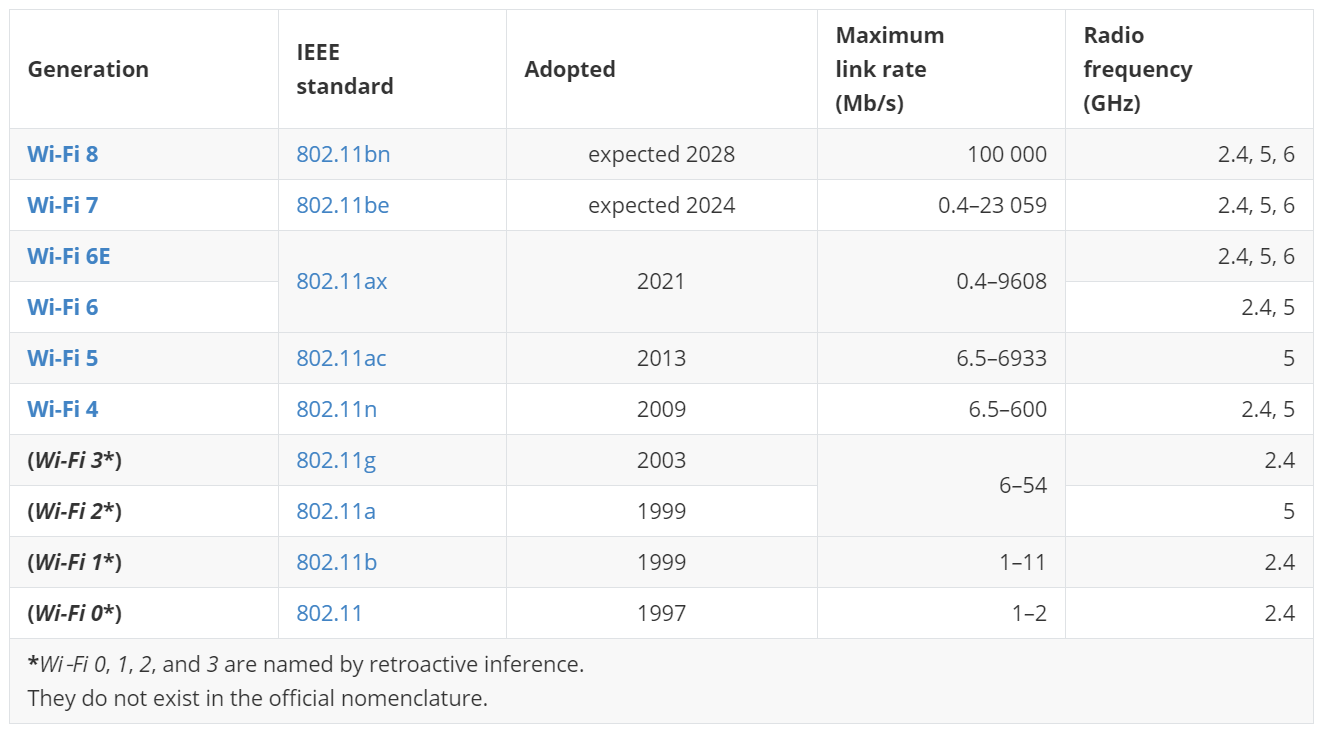
Task: Click the IEEE standard column header
Action: point(345,70)
